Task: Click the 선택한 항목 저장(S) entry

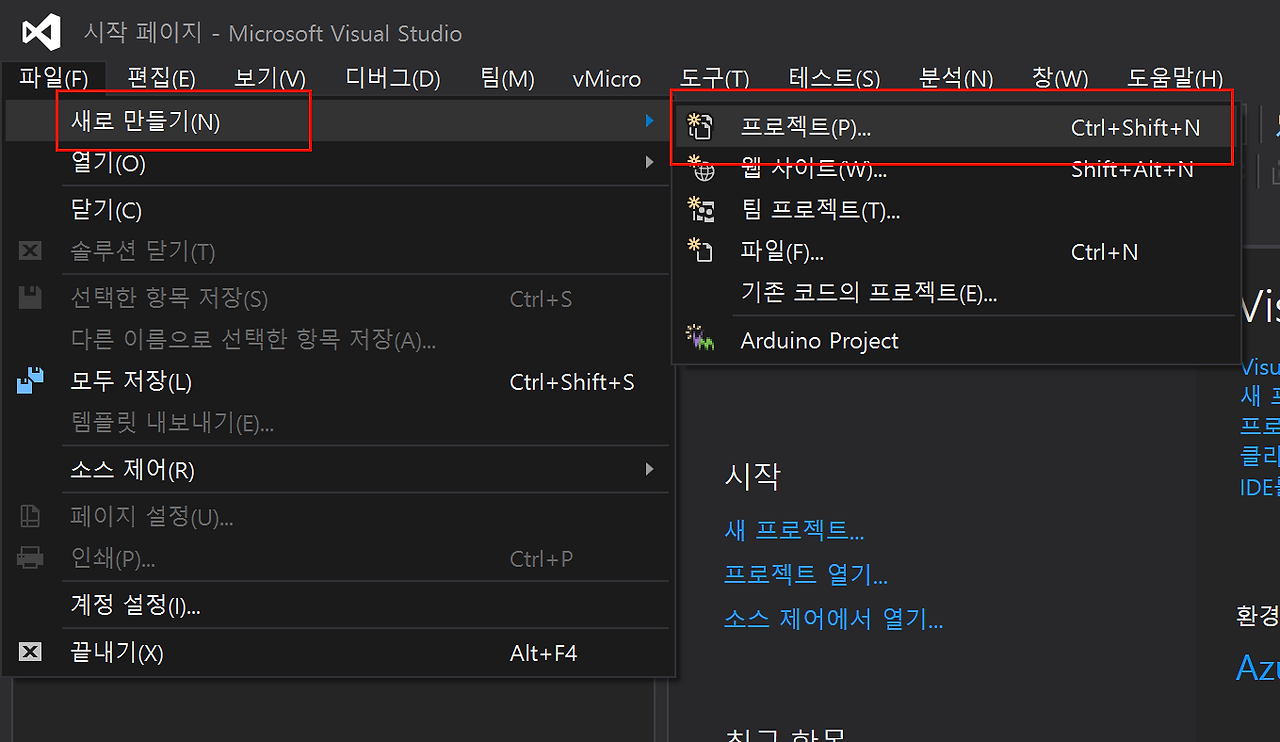Action: click(338, 298)
